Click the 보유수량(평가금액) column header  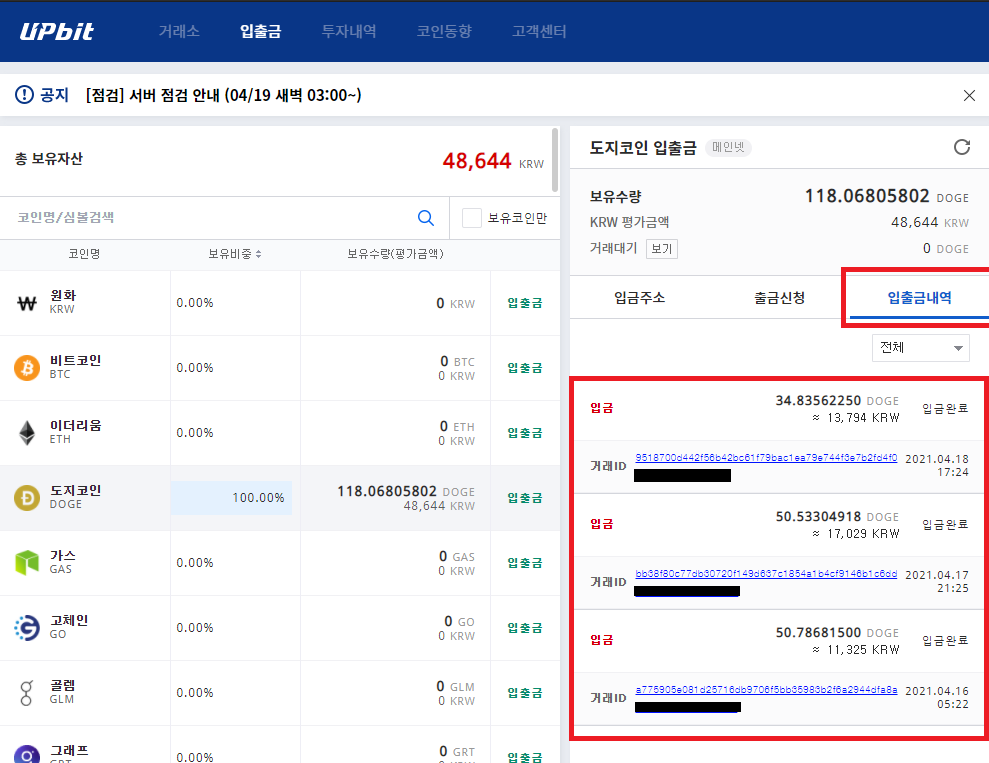(x=395, y=253)
